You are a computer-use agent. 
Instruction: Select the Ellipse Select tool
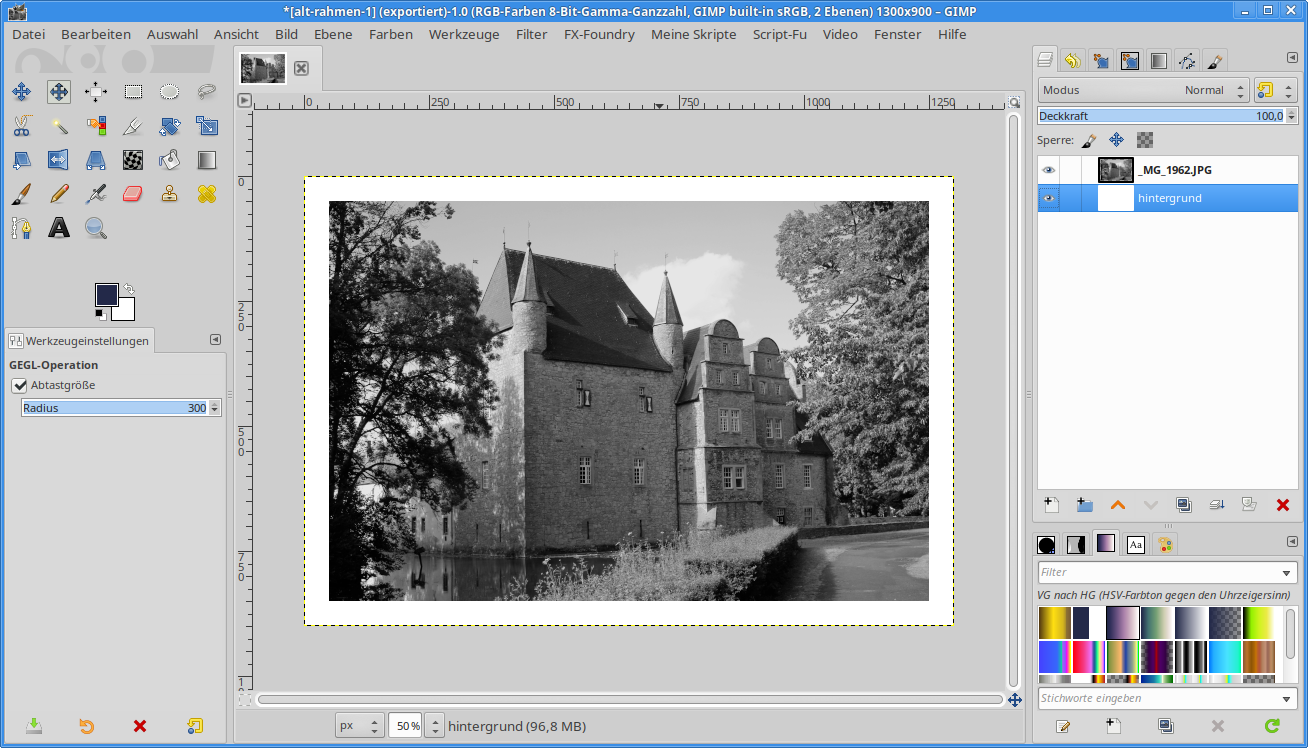(x=170, y=92)
